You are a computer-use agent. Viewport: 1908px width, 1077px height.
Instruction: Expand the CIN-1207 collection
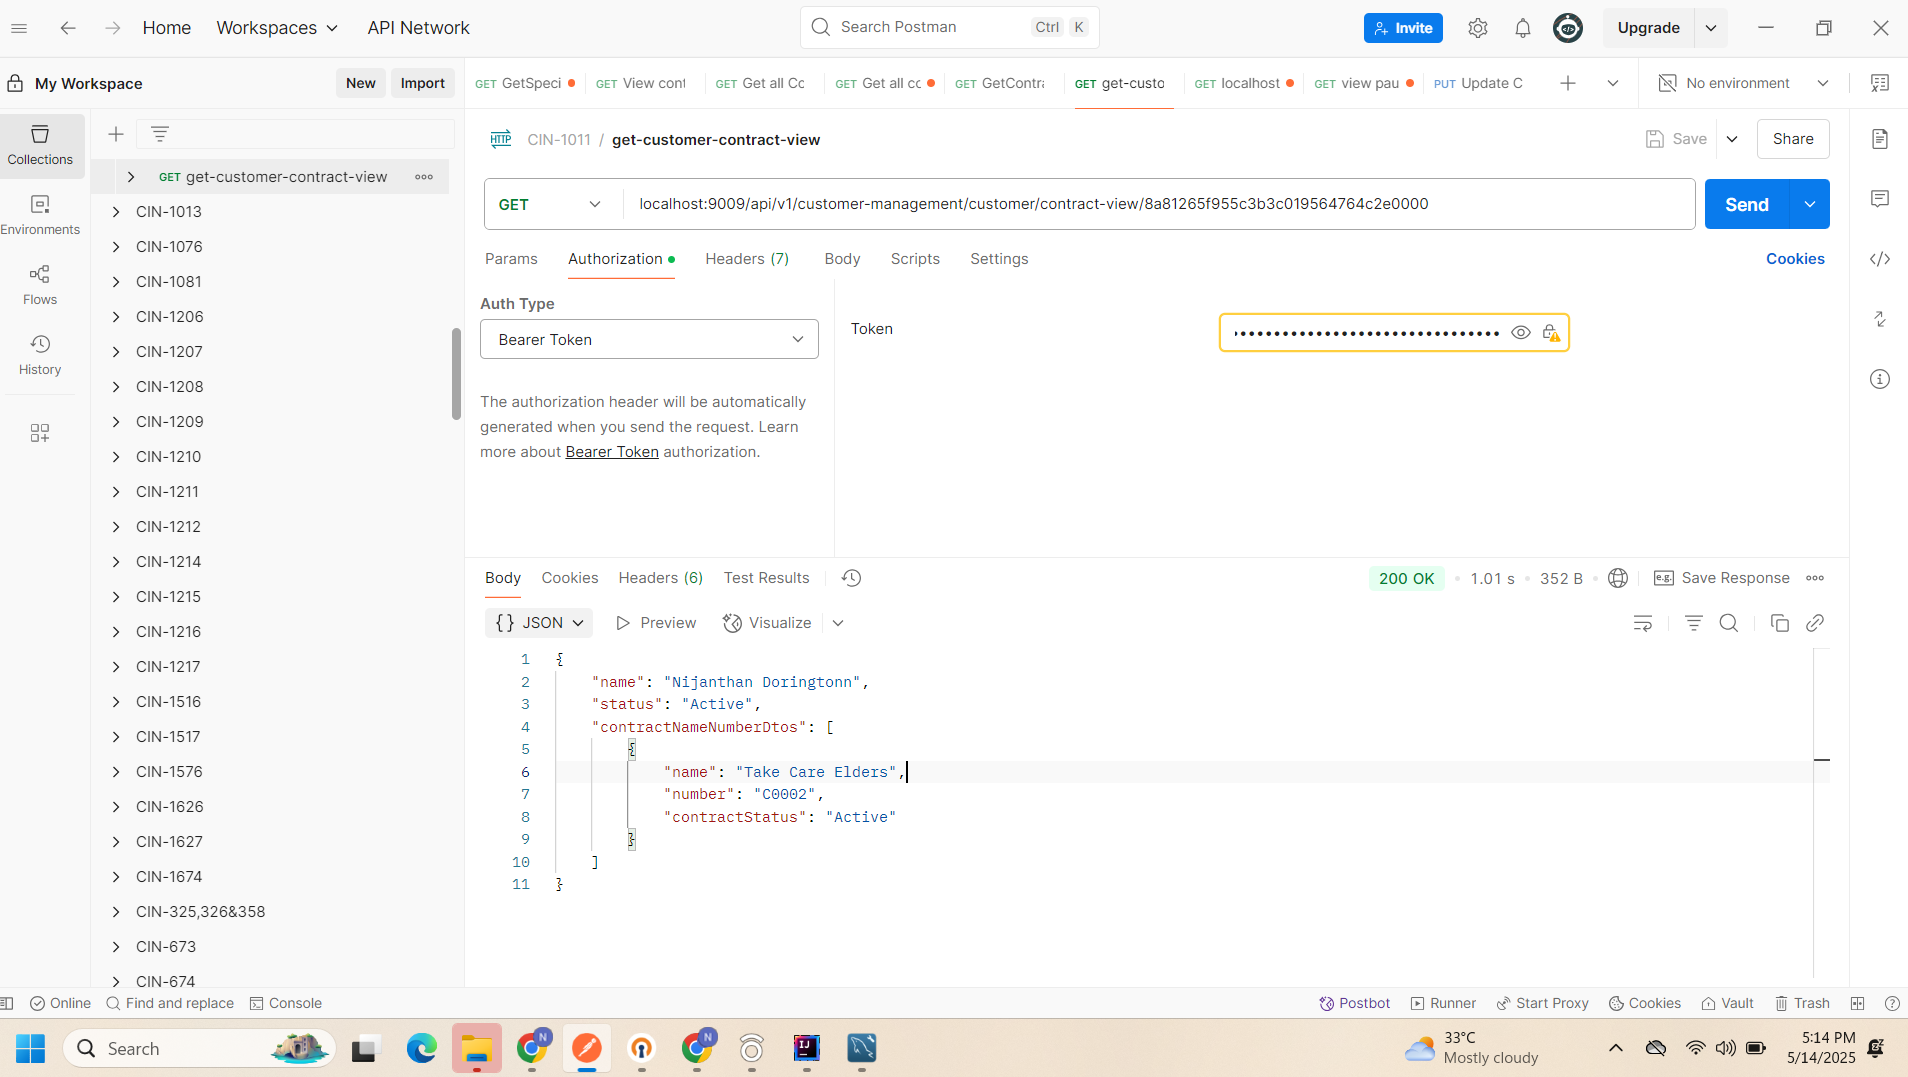point(116,352)
